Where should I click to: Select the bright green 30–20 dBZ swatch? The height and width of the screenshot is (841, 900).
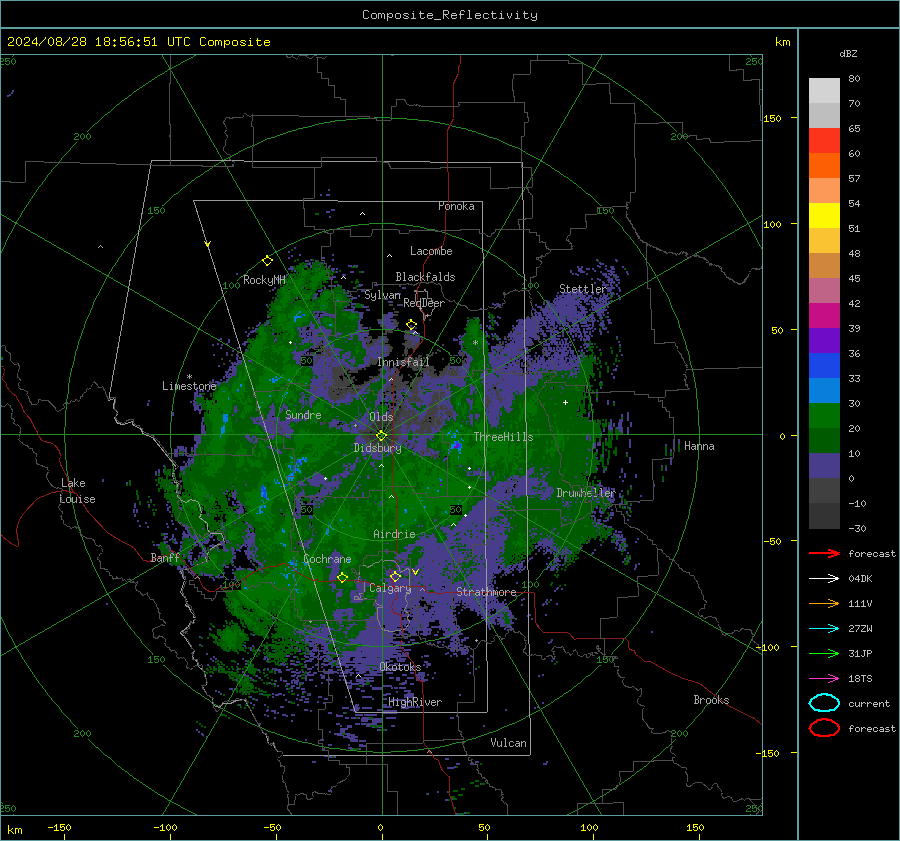(x=824, y=416)
